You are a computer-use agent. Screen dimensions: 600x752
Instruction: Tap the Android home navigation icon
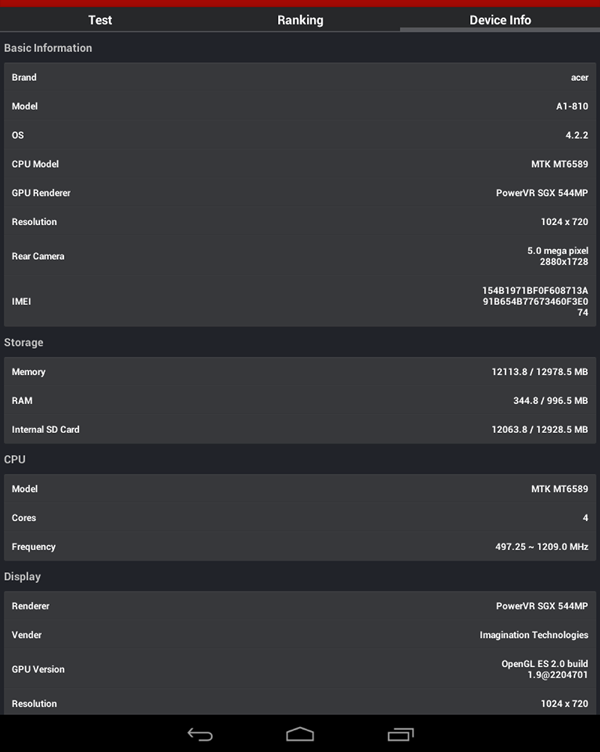click(300, 734)
